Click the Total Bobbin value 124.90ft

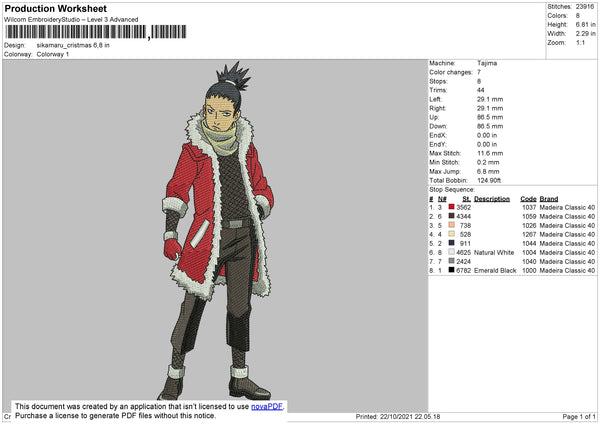[489, 181]
